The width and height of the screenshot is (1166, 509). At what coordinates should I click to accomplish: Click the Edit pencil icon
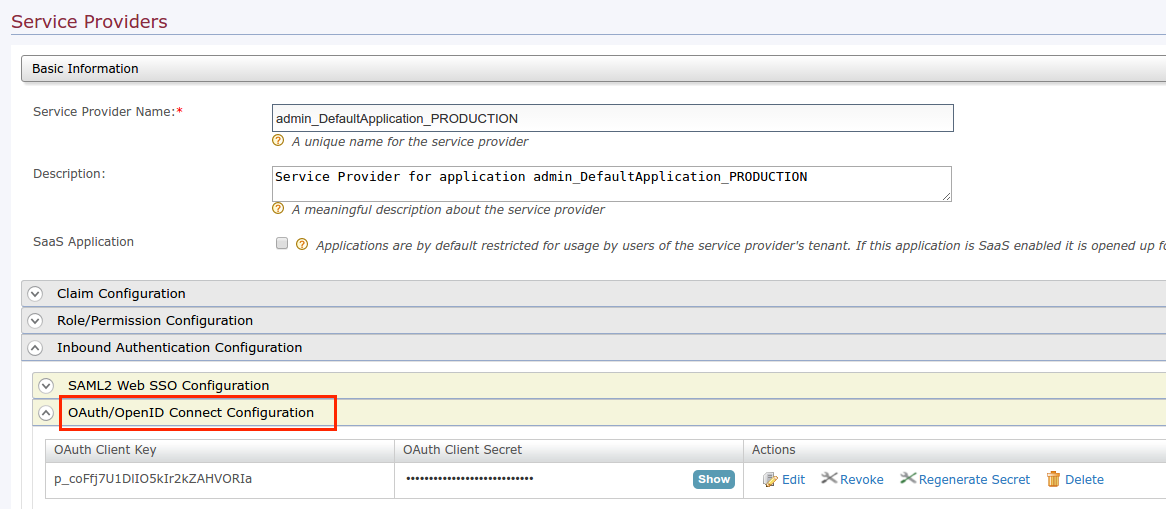click(770, 480)
